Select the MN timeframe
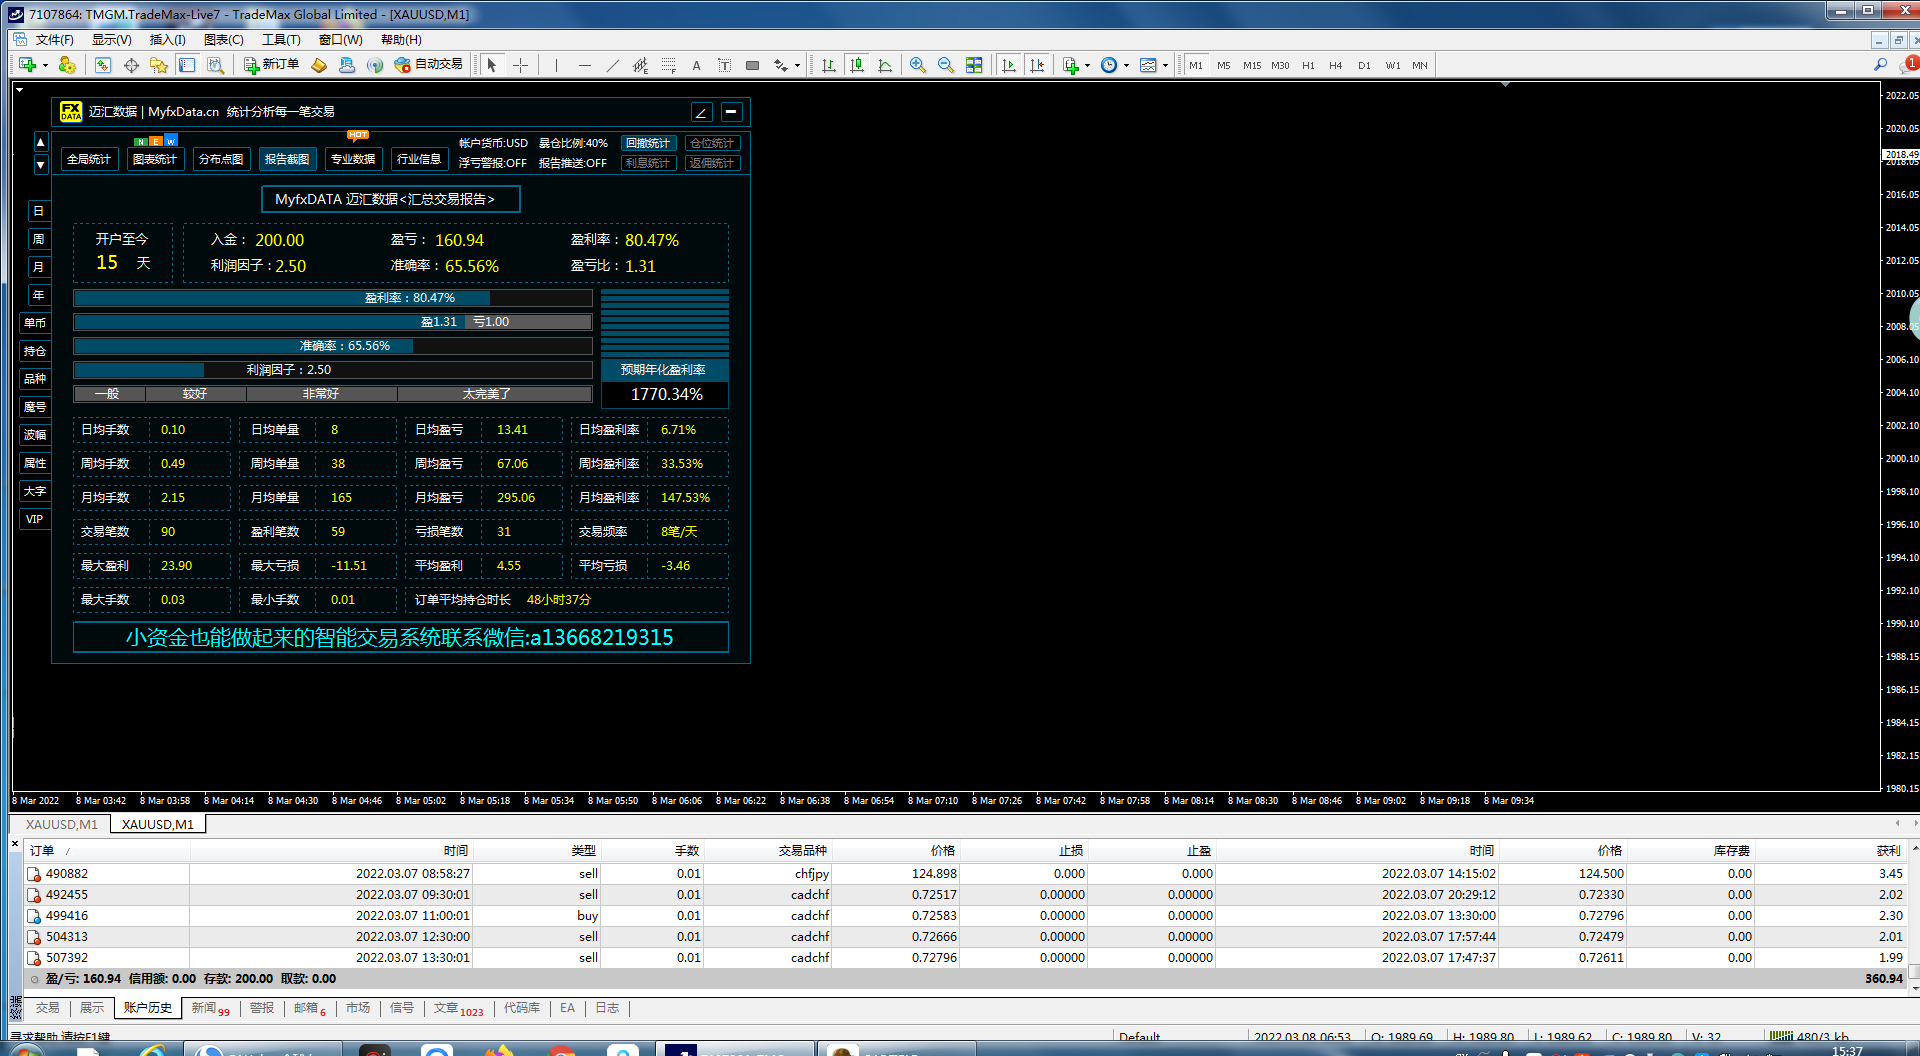 [x=1420, y=65]
